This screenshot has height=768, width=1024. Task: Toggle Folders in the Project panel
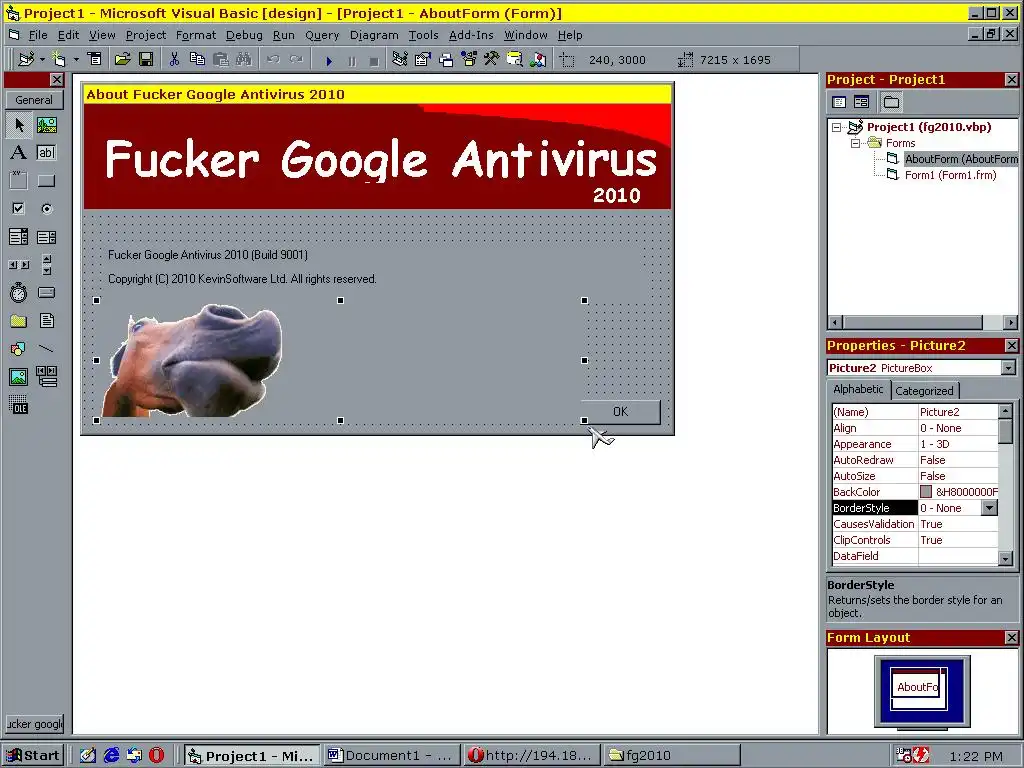[x=891, y=102]
